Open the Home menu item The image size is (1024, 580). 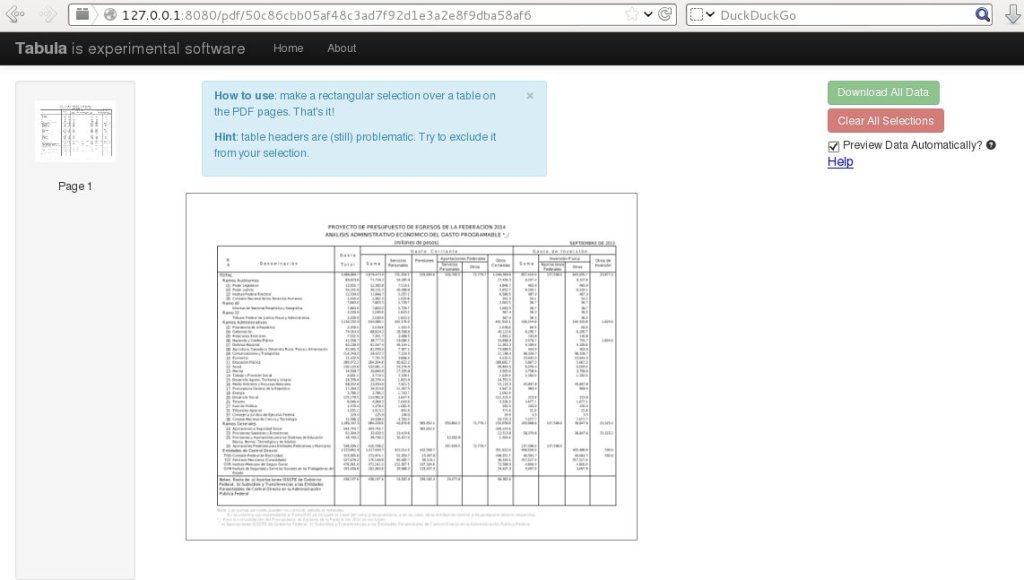(x=288, y=48)
